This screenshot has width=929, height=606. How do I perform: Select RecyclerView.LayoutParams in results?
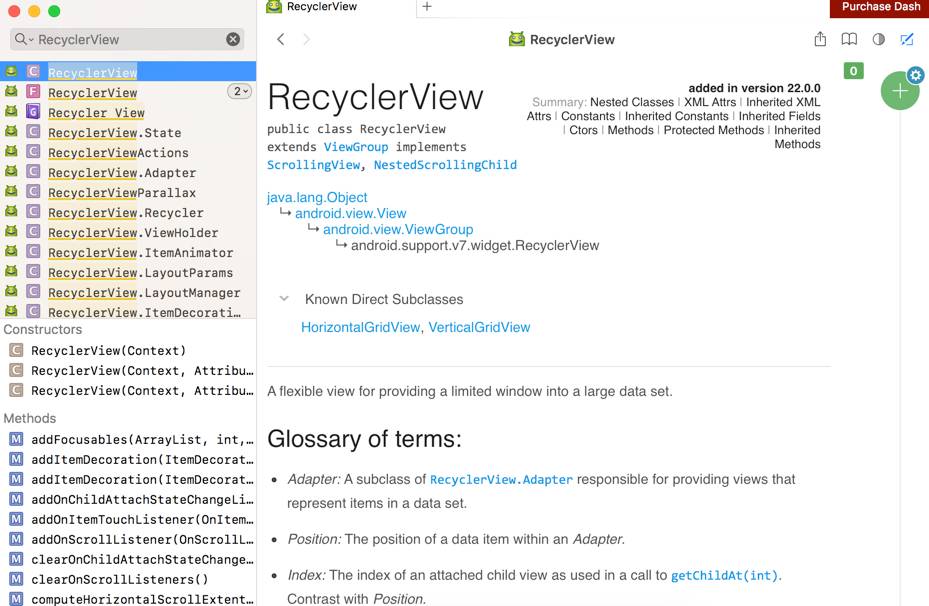click(x=128, y=272)
